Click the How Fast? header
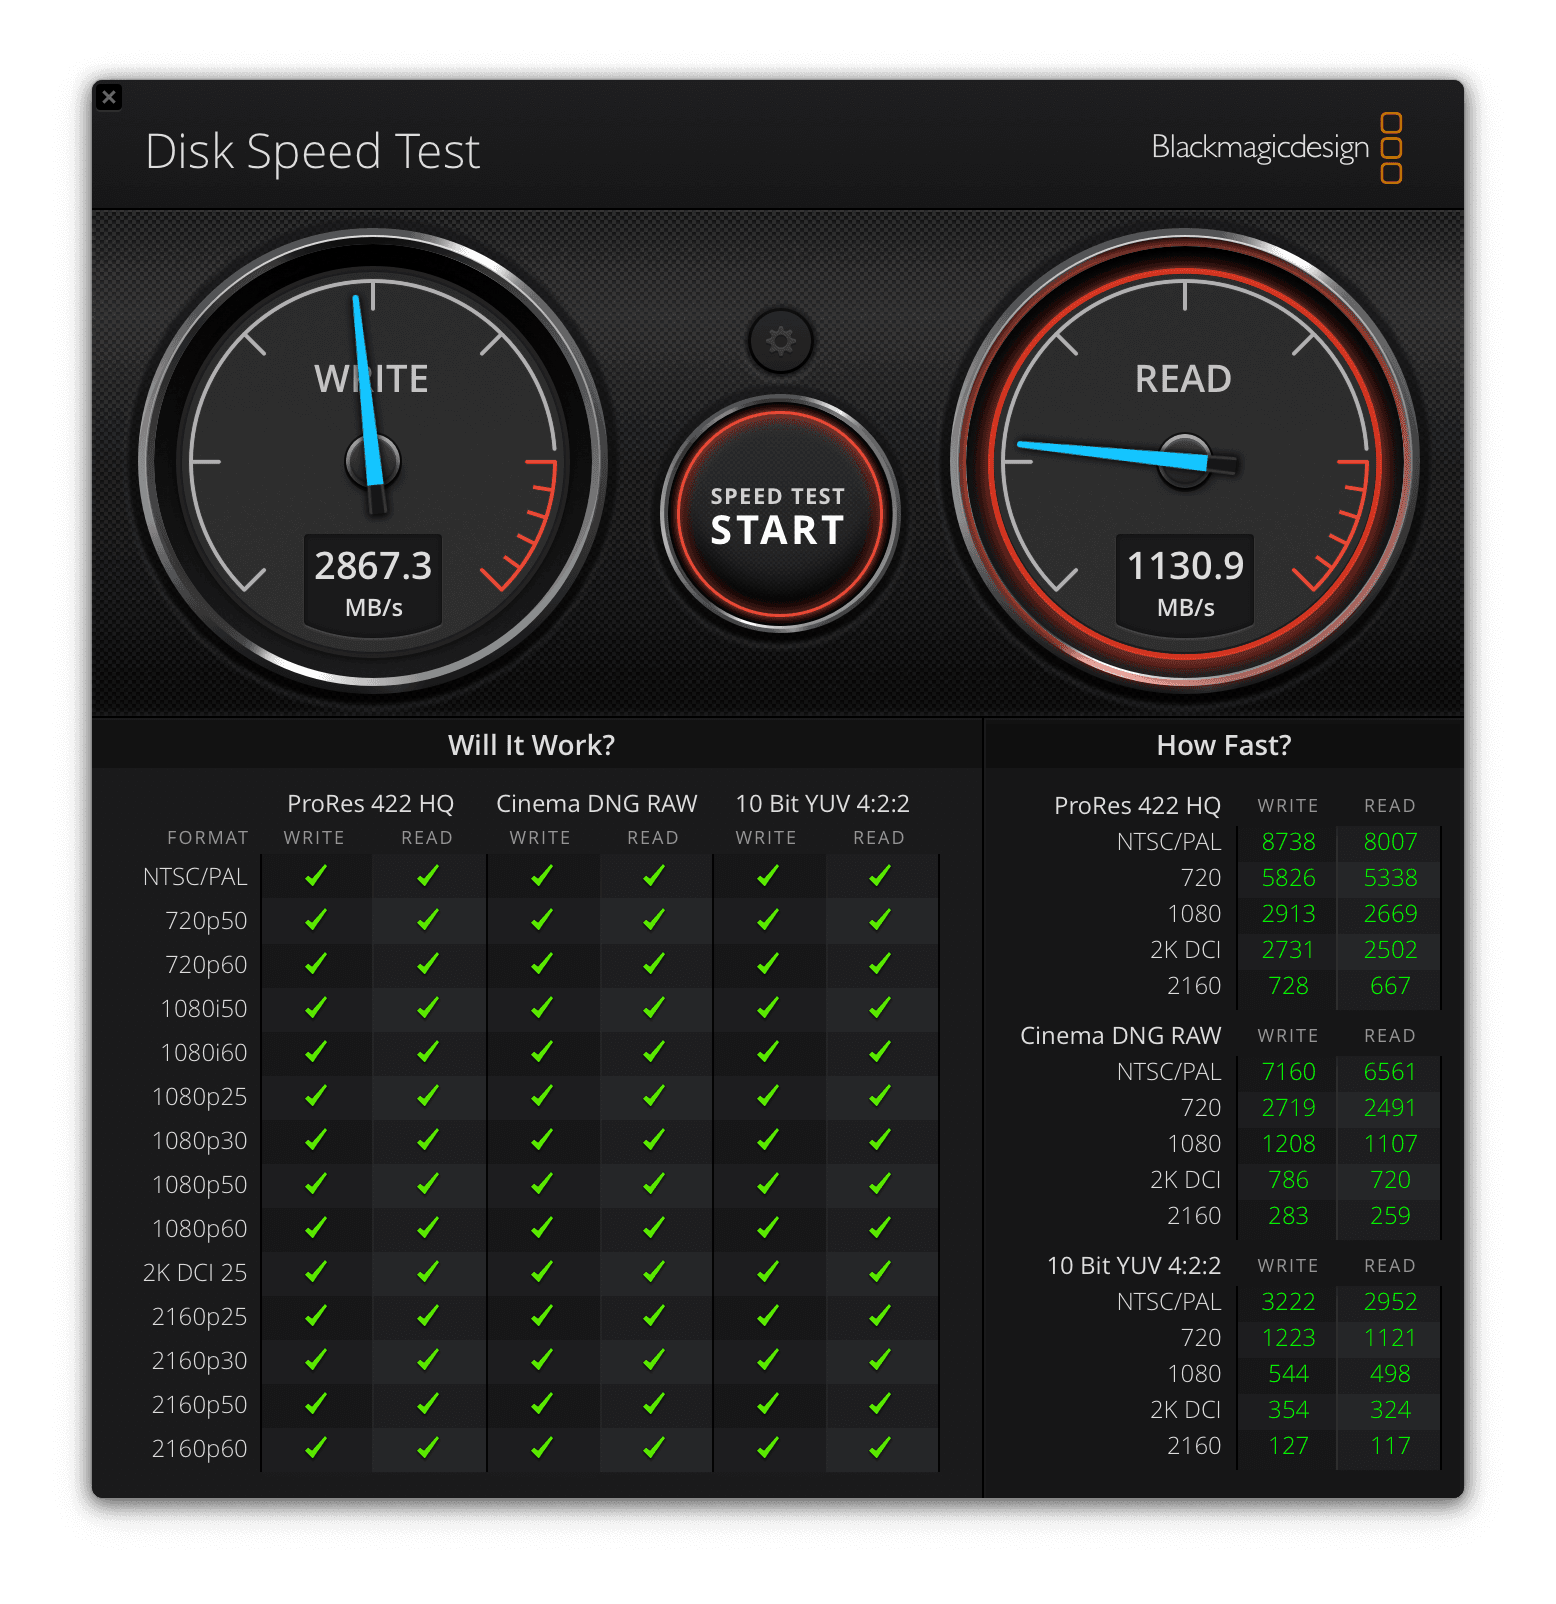1556x1604 pixels. tap(1223, 745)
